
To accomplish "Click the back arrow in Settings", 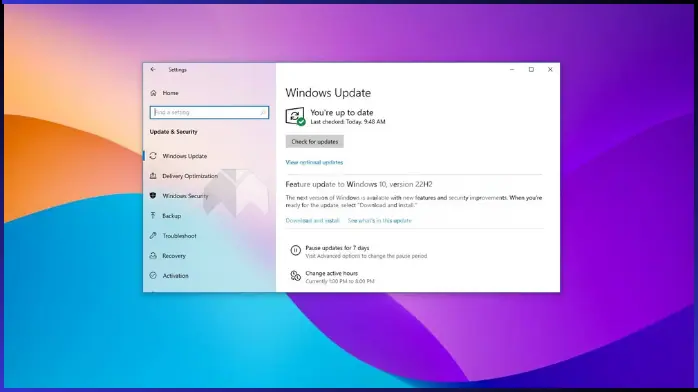I will (153, 69).
